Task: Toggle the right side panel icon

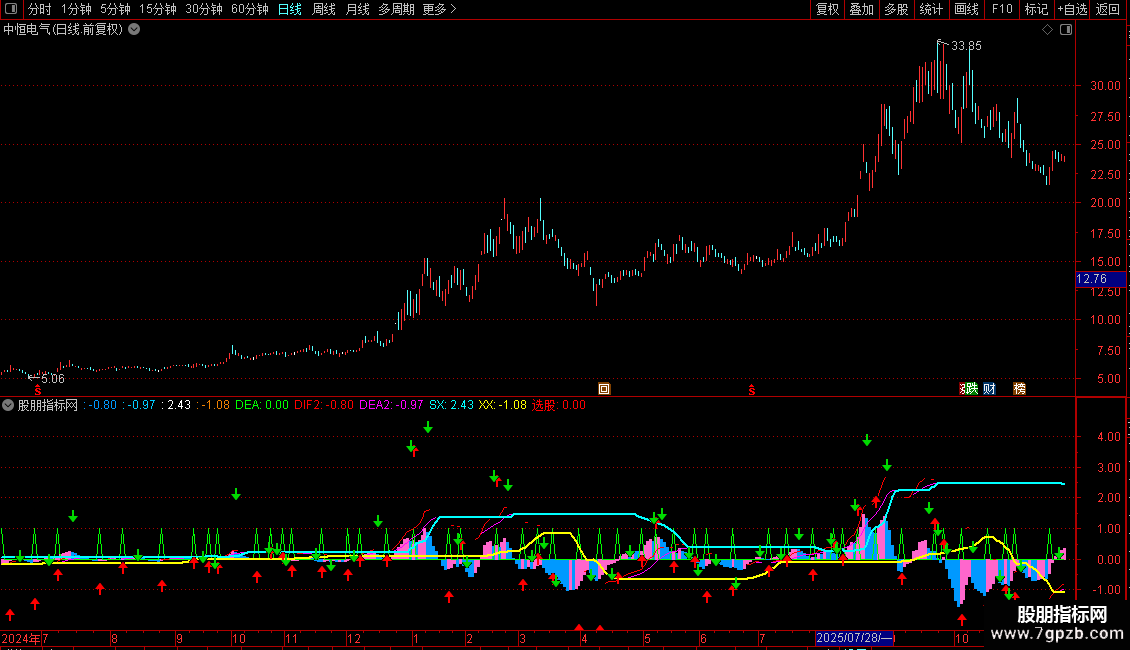Action: [x=1066, y=30]
